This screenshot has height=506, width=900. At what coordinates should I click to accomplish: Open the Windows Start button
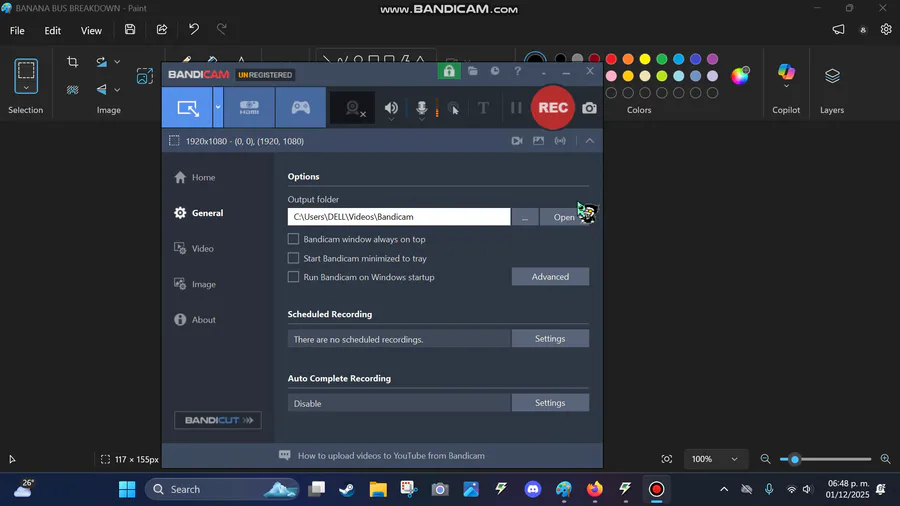127,489
